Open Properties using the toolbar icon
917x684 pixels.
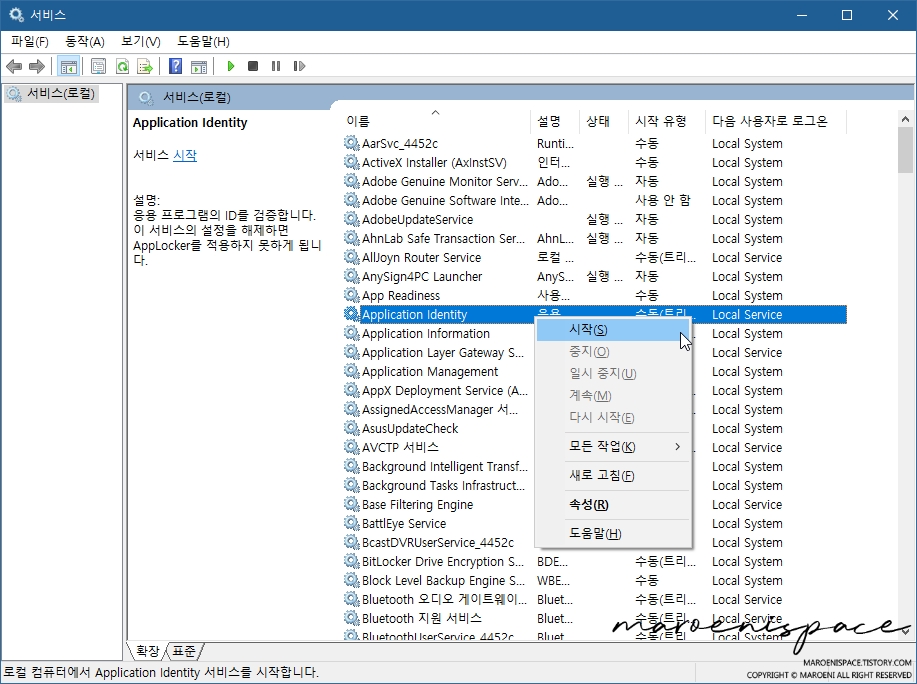97,66
